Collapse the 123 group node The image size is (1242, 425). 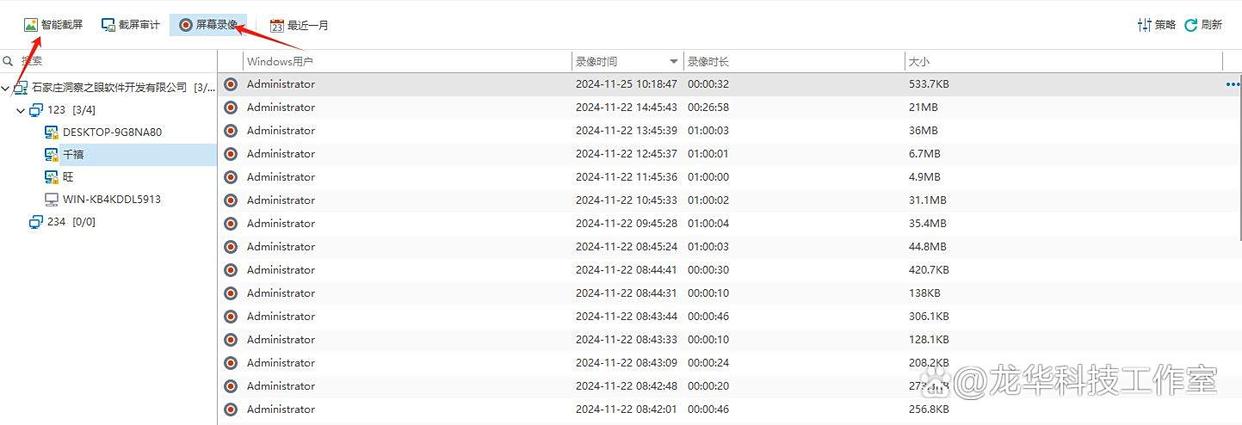pyautogui.click(x=21, y=111)
